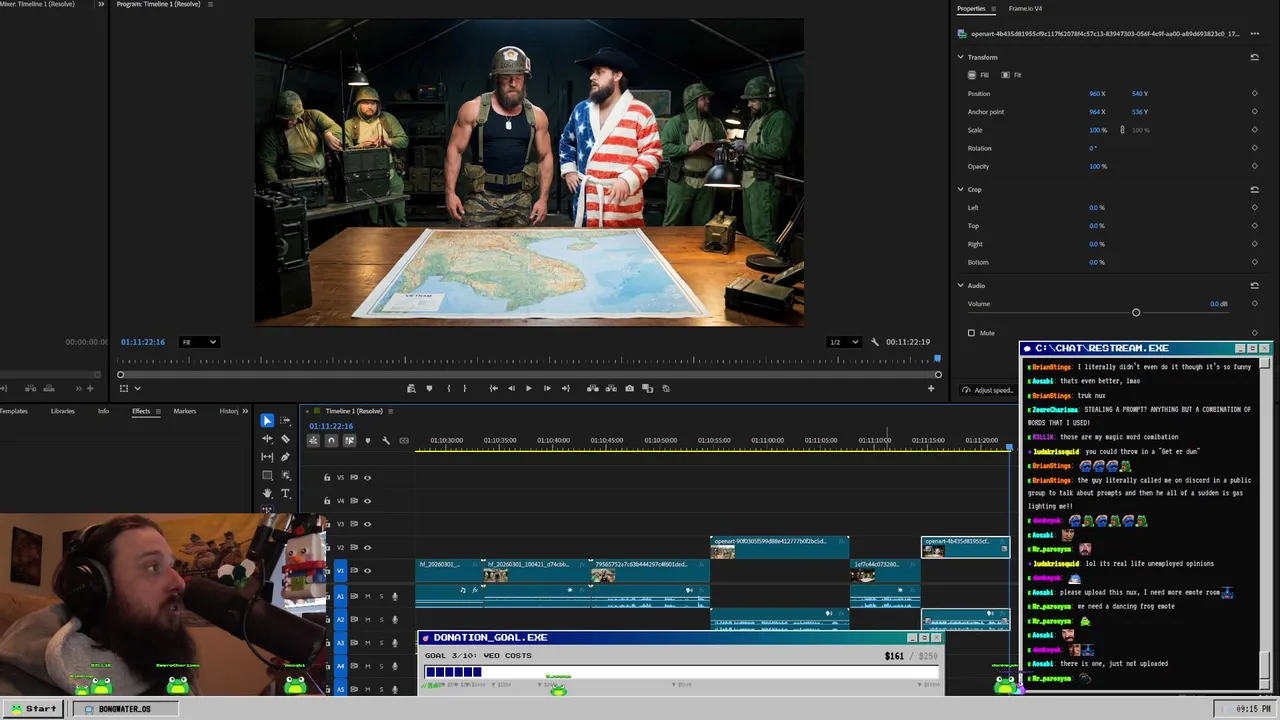Viewport: 1280px width, 720px height.
Task: Open the Fit zoom level dropdown
Action: click(x=198, y=342)
